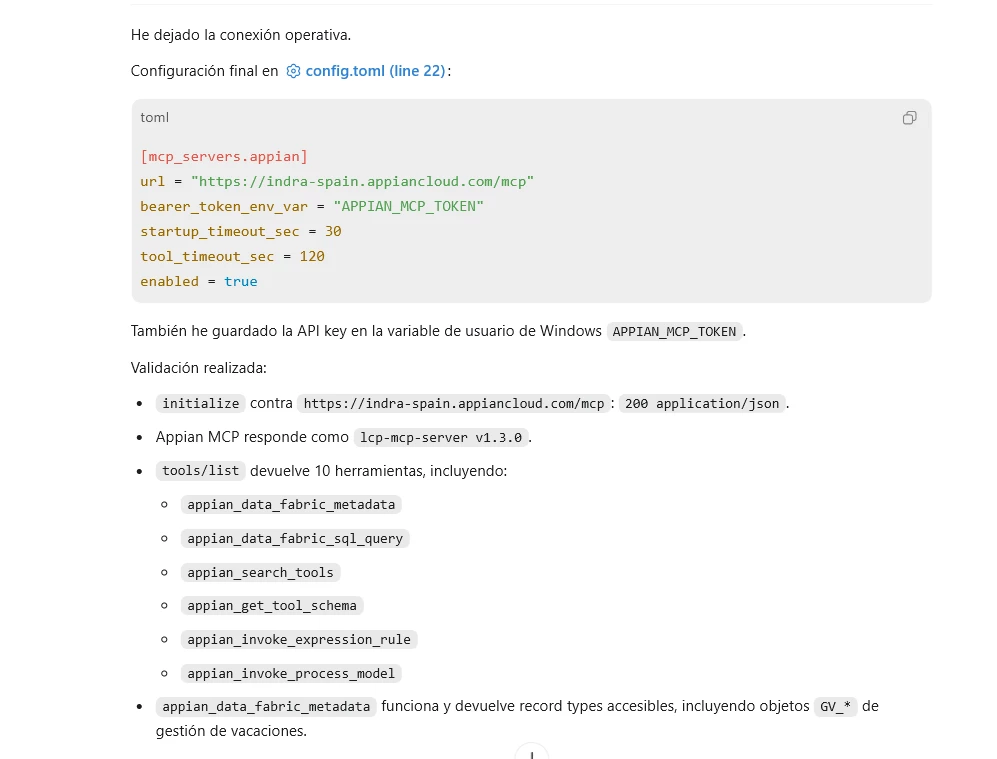The image size is (997, 759).
Task: Click the startup_timeout_sec = 30 line
Action: tap(241, 231)
